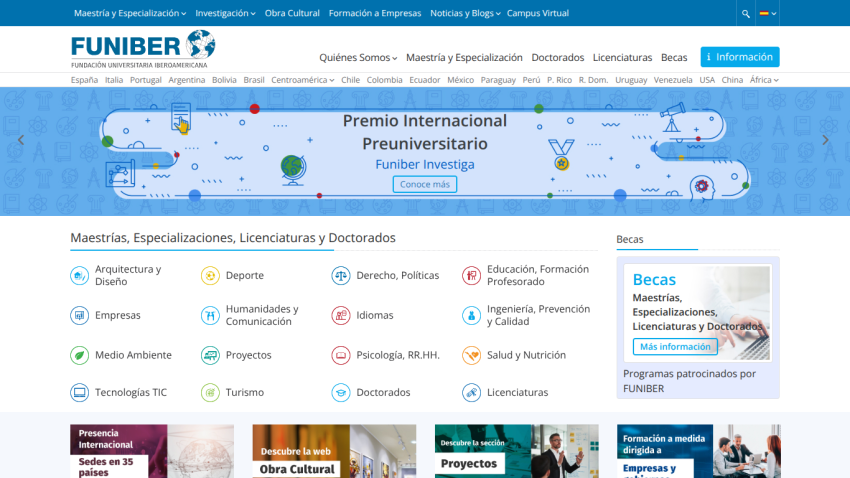Screen dimensions: 850x478
Task: Open the Tecnologías TIC text link
Action: [131, 392]
